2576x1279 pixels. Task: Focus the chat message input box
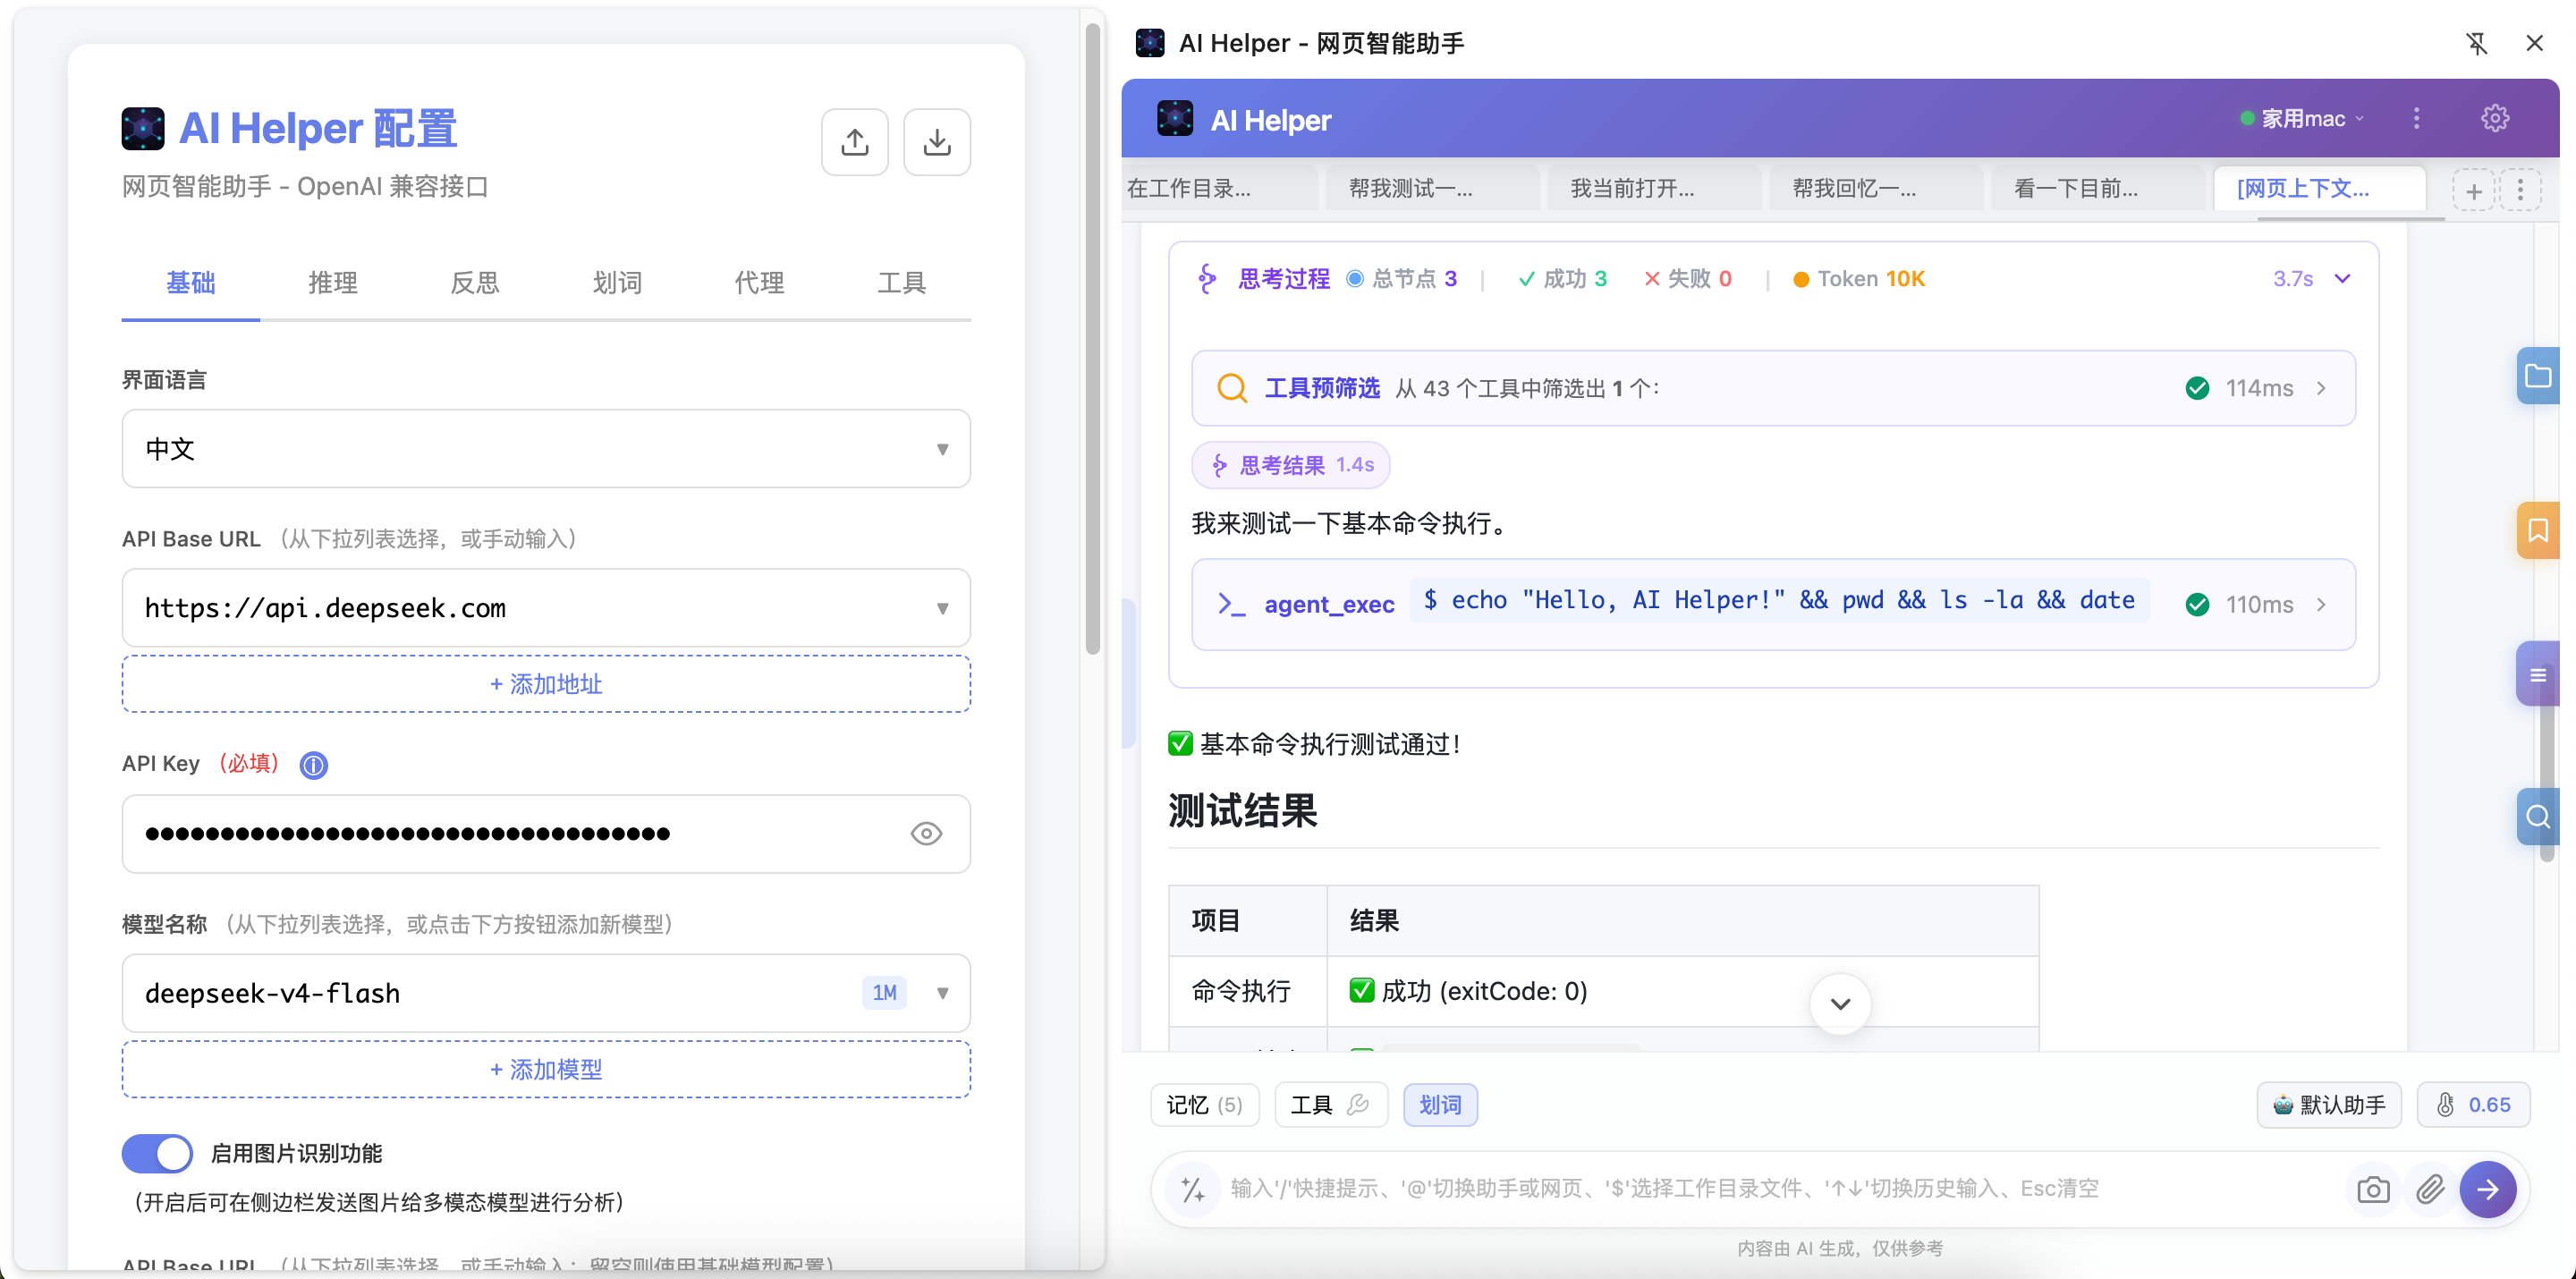[x=1780, y=1189]
